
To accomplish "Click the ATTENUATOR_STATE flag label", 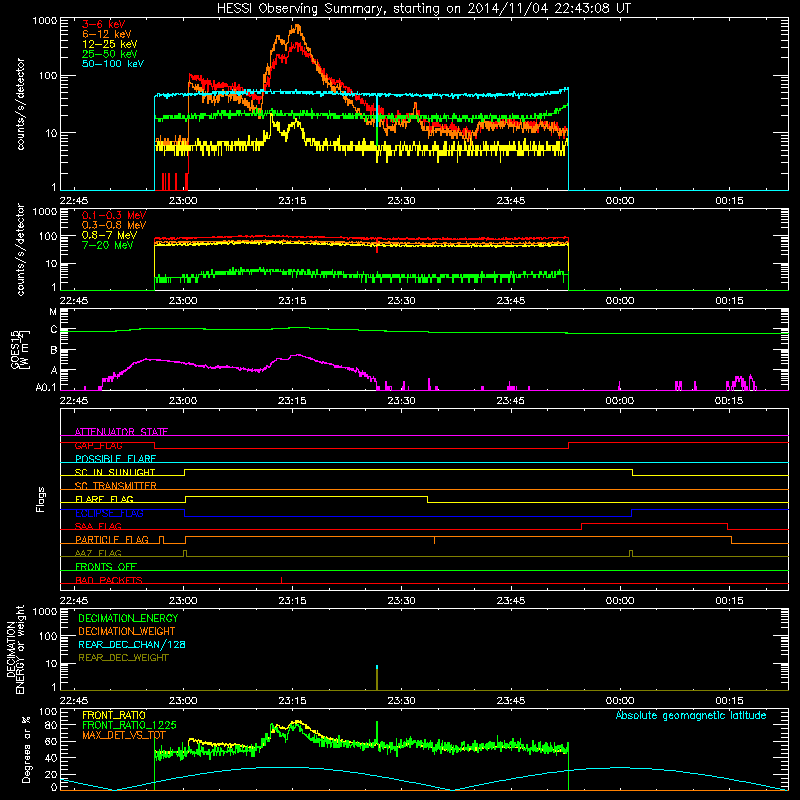I will coord(121,432).
